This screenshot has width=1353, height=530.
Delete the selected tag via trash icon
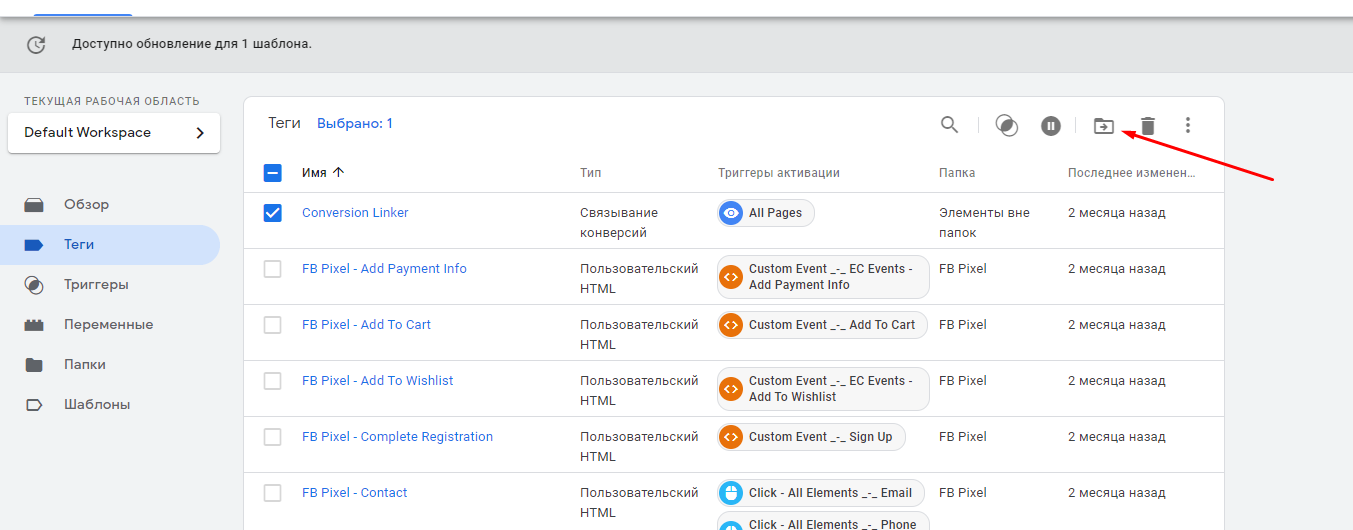(1148, 125)
